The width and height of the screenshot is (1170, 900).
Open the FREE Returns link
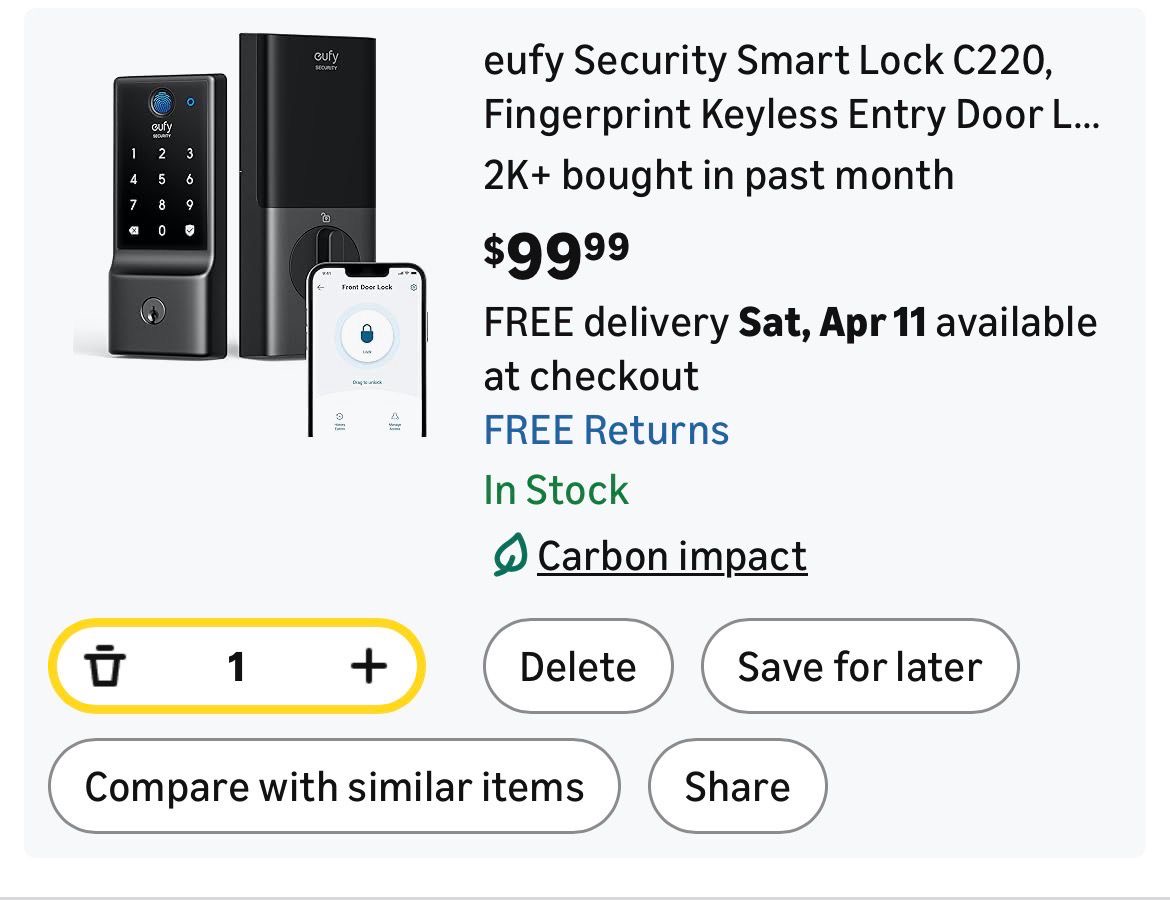tap(606, 430)
